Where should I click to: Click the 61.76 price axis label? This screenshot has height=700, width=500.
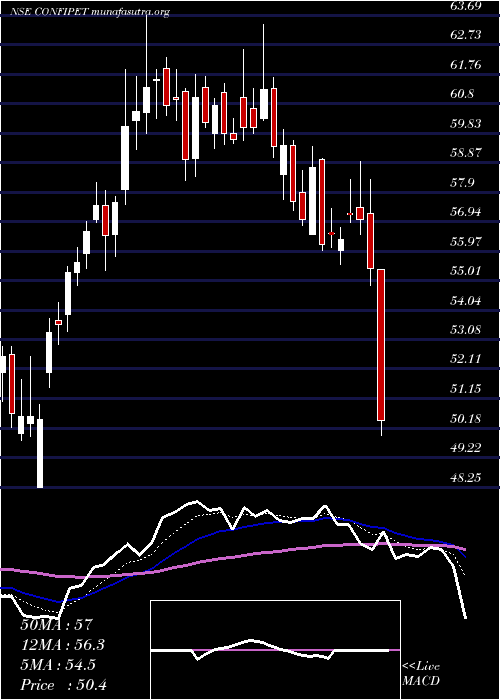467,65
